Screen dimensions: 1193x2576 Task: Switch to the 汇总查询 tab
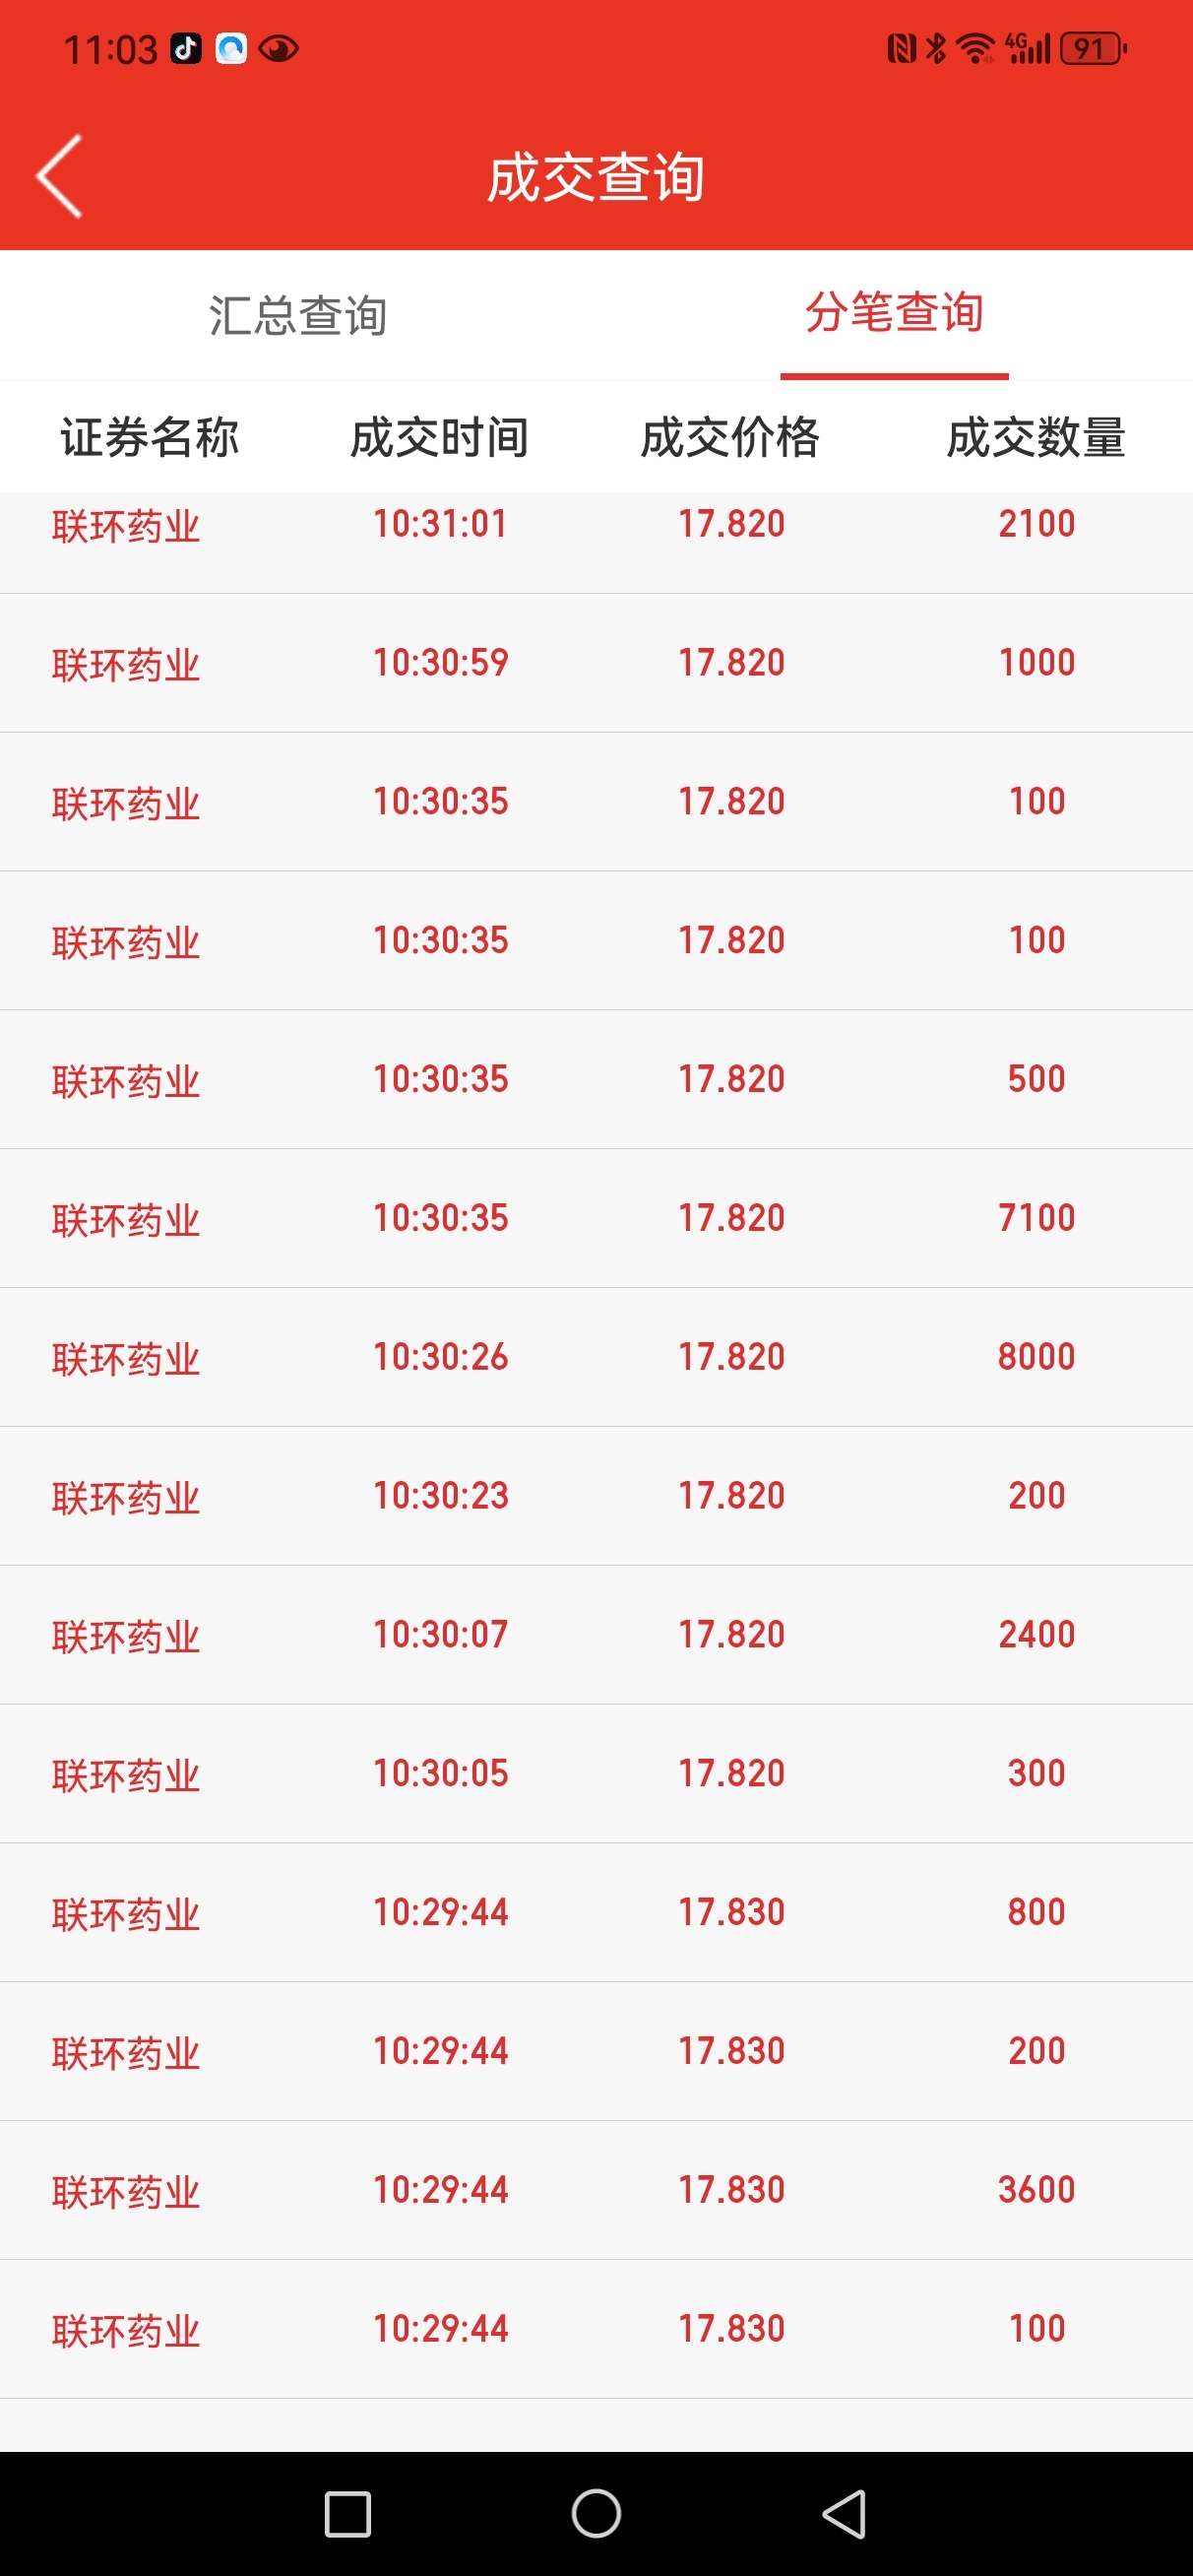coord(298,315)
